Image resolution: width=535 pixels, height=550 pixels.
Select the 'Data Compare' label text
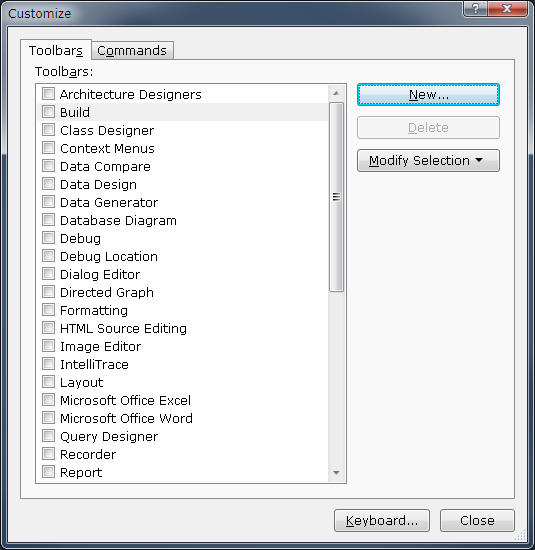[x=105, y=167]
